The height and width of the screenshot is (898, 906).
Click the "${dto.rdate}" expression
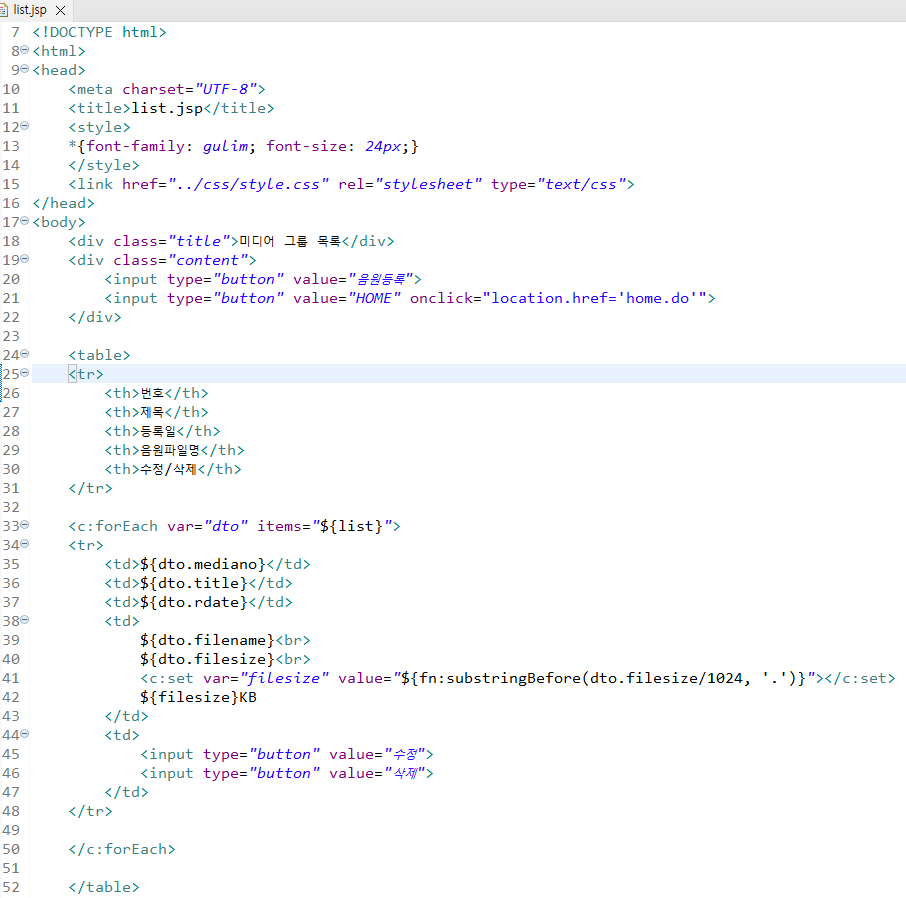pyautogui.click(x=194, y=602)
